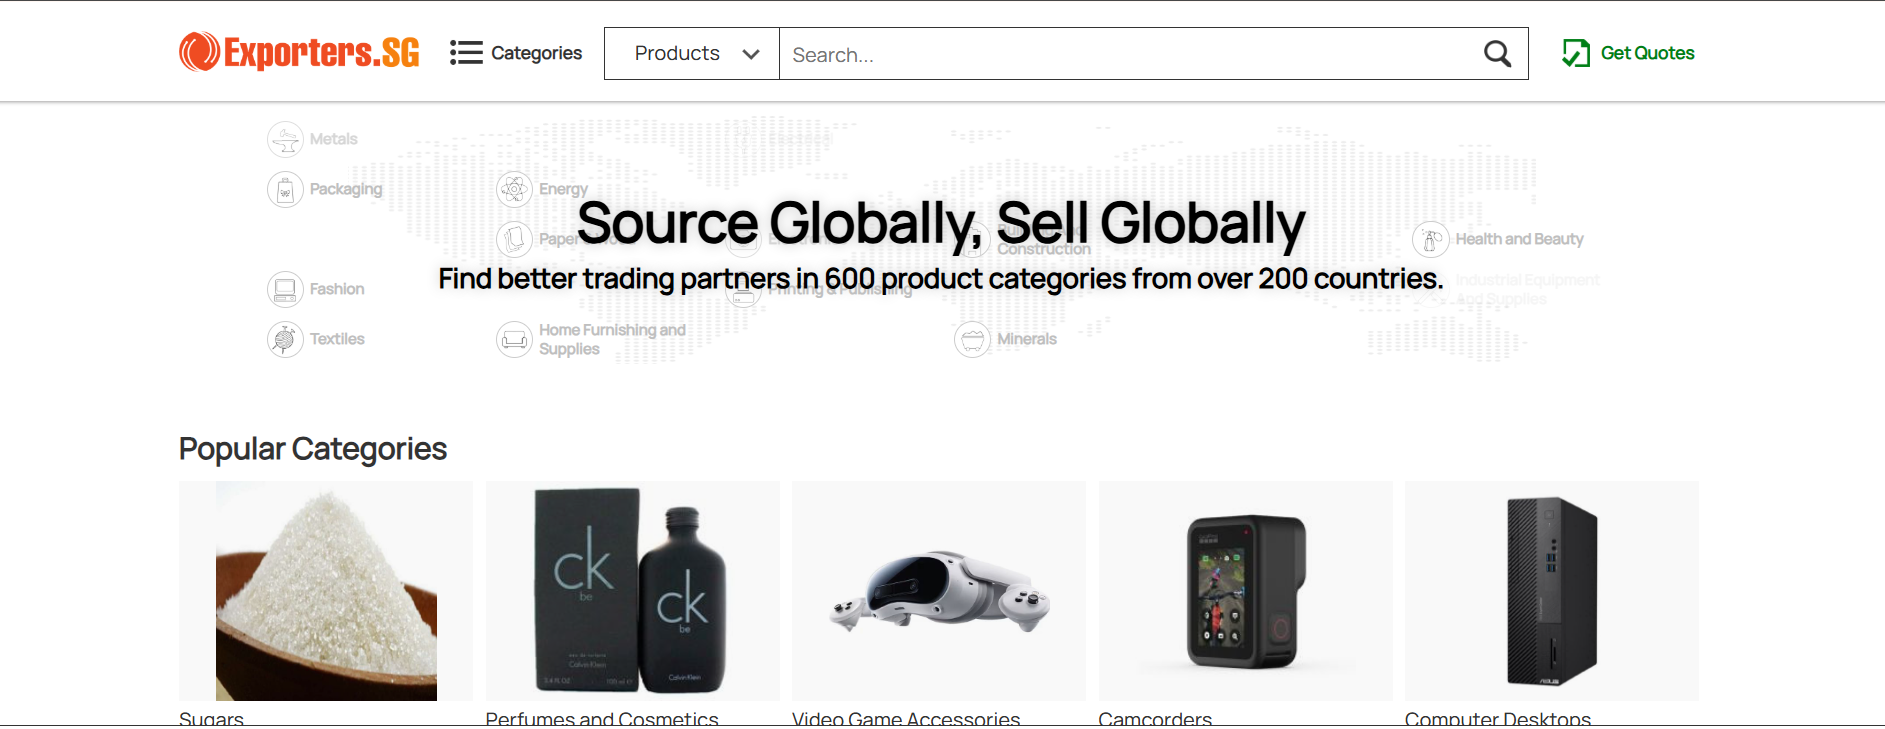Click the Get Quotes link
The image size is (1885, 729).
click(x=1647, y=53)
